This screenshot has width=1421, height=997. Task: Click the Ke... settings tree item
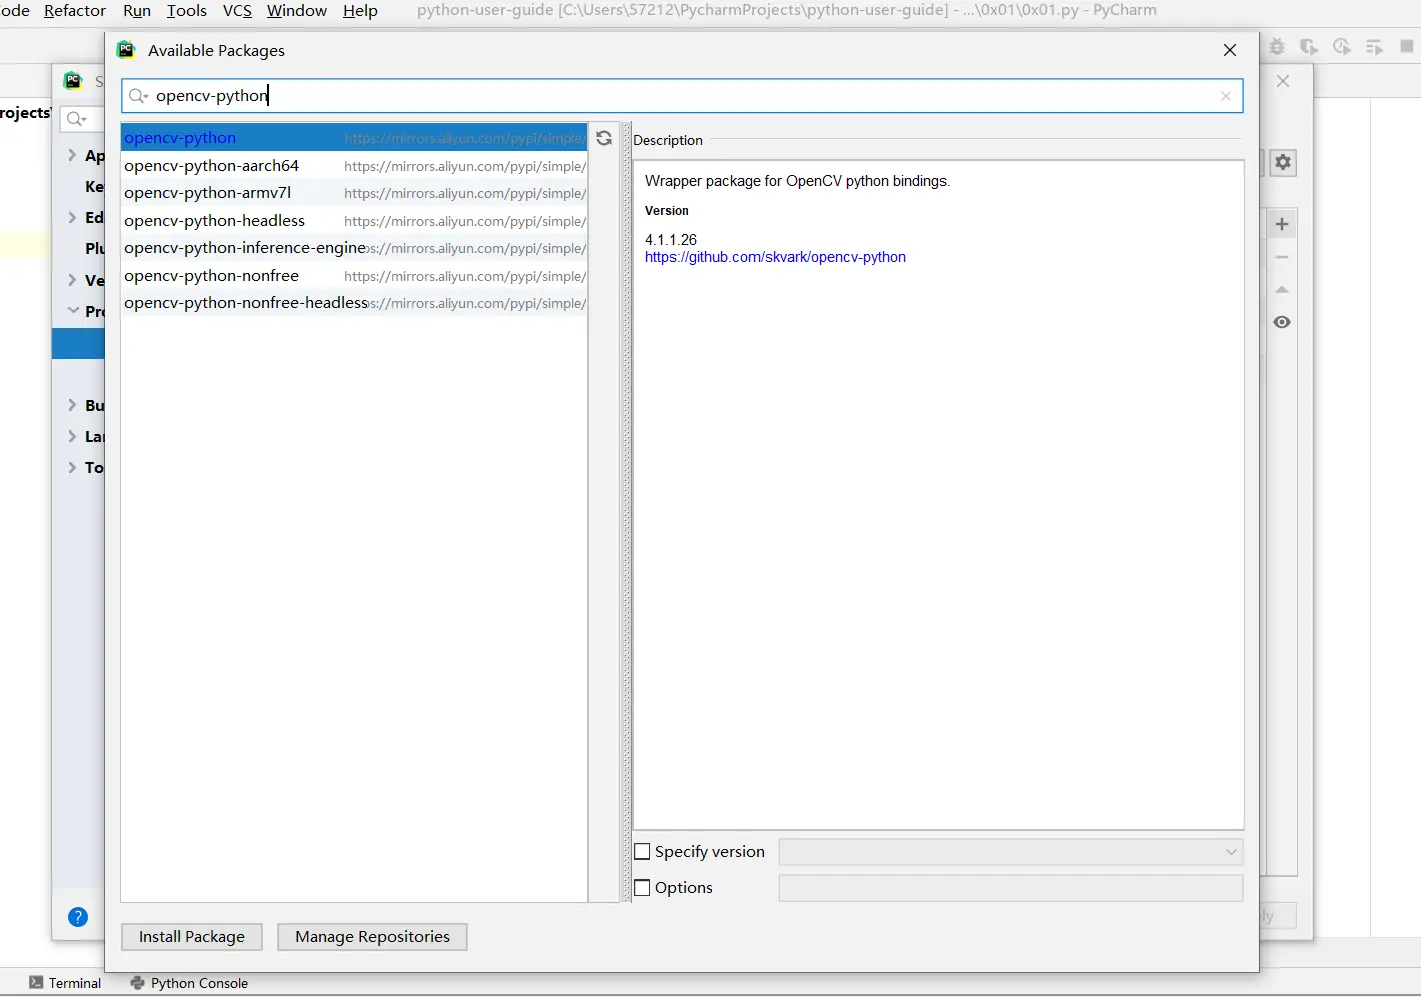94,186
